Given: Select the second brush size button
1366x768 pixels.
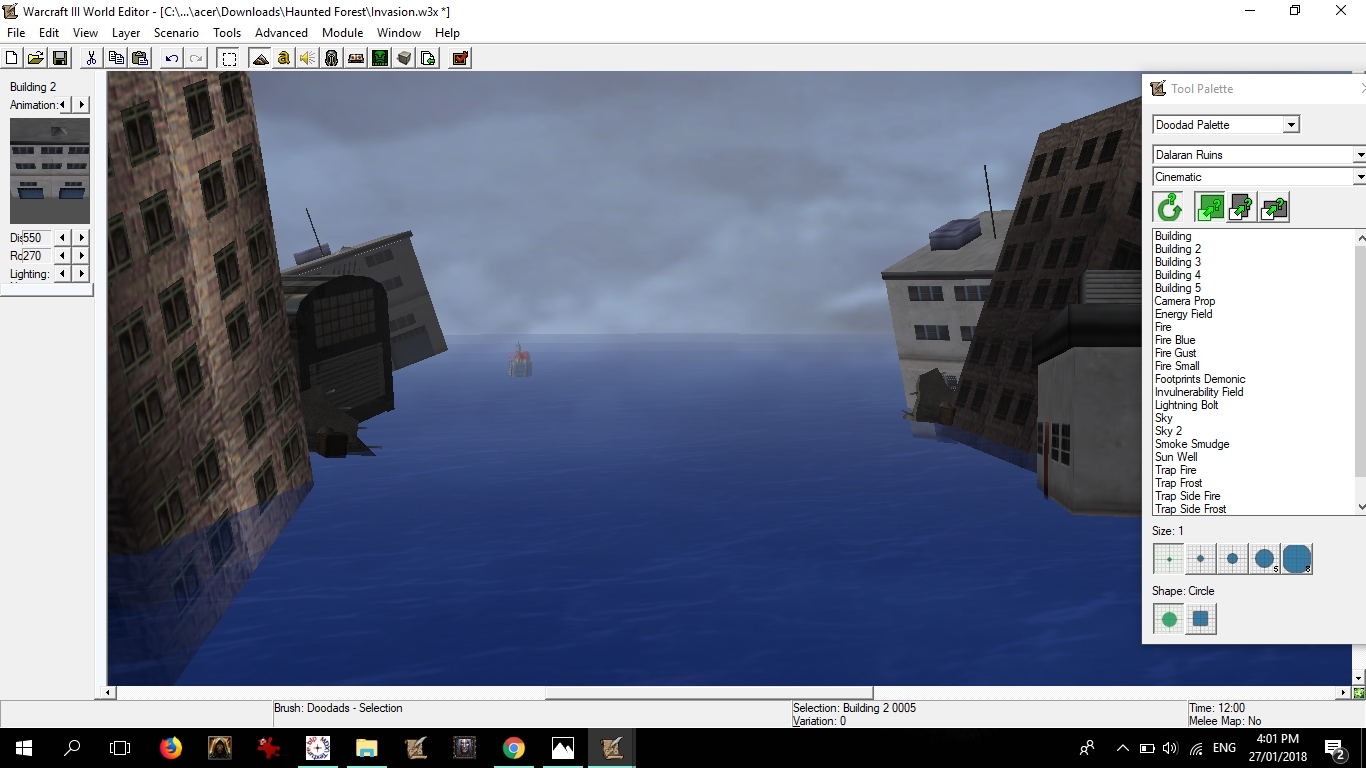Looking at the screenshot, I should [x=1200, y=559].
